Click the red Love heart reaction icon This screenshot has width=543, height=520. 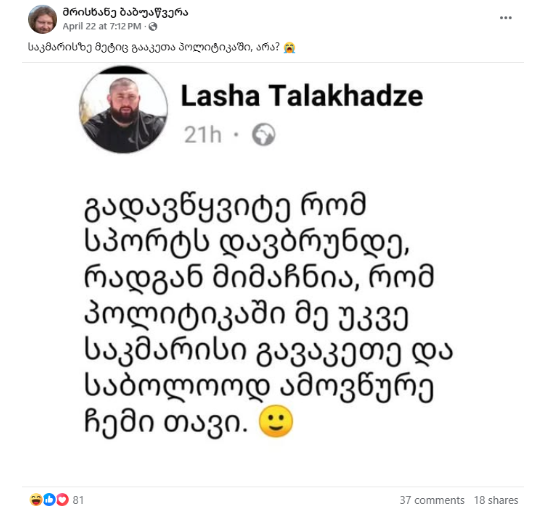pyautogui.click(x=62, y=500)
